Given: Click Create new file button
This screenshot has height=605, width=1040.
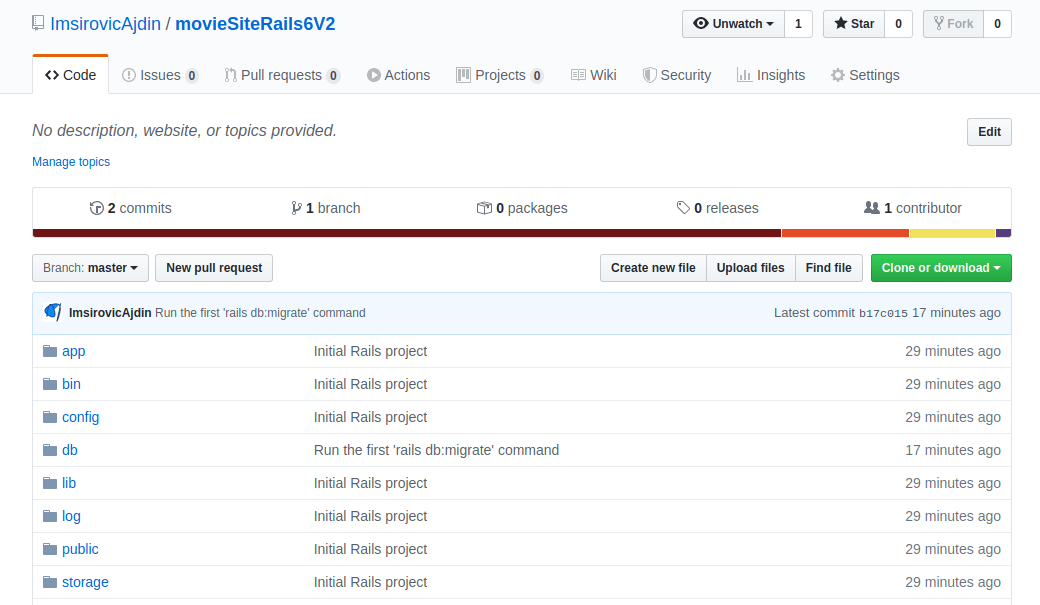Looking at the screenshot, I should (x=653, y=268).
